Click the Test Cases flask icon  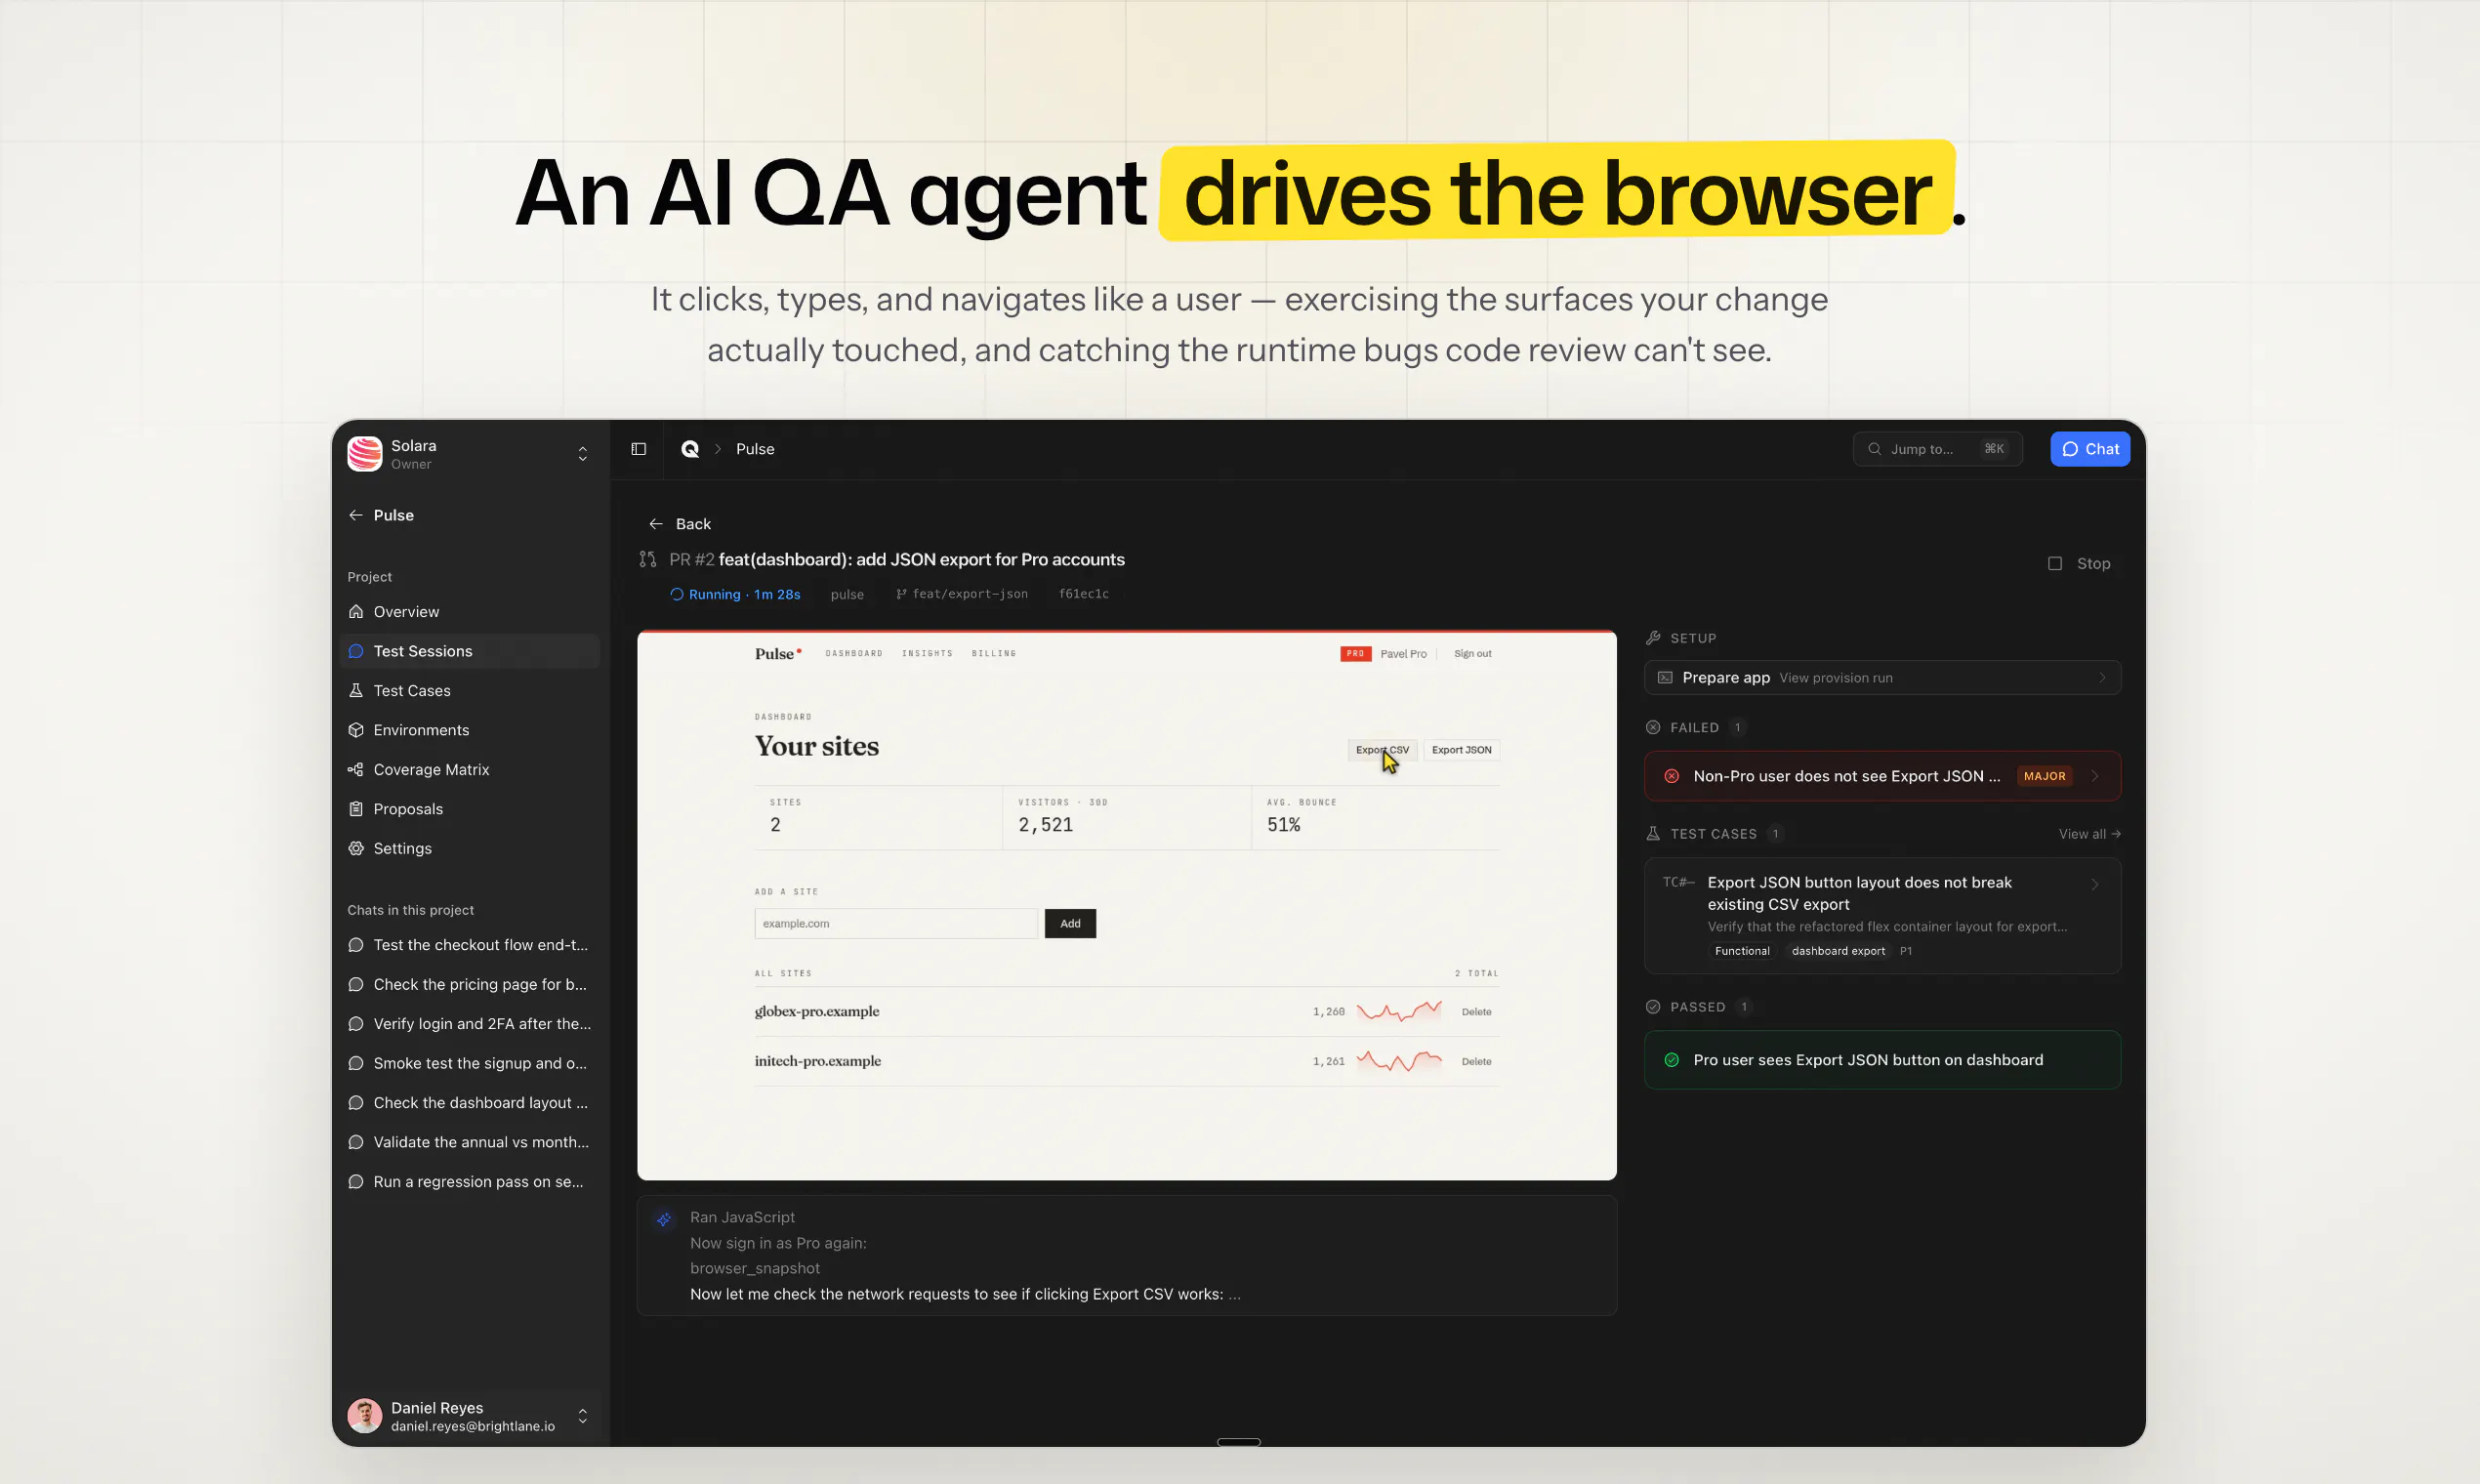[355, 690]
